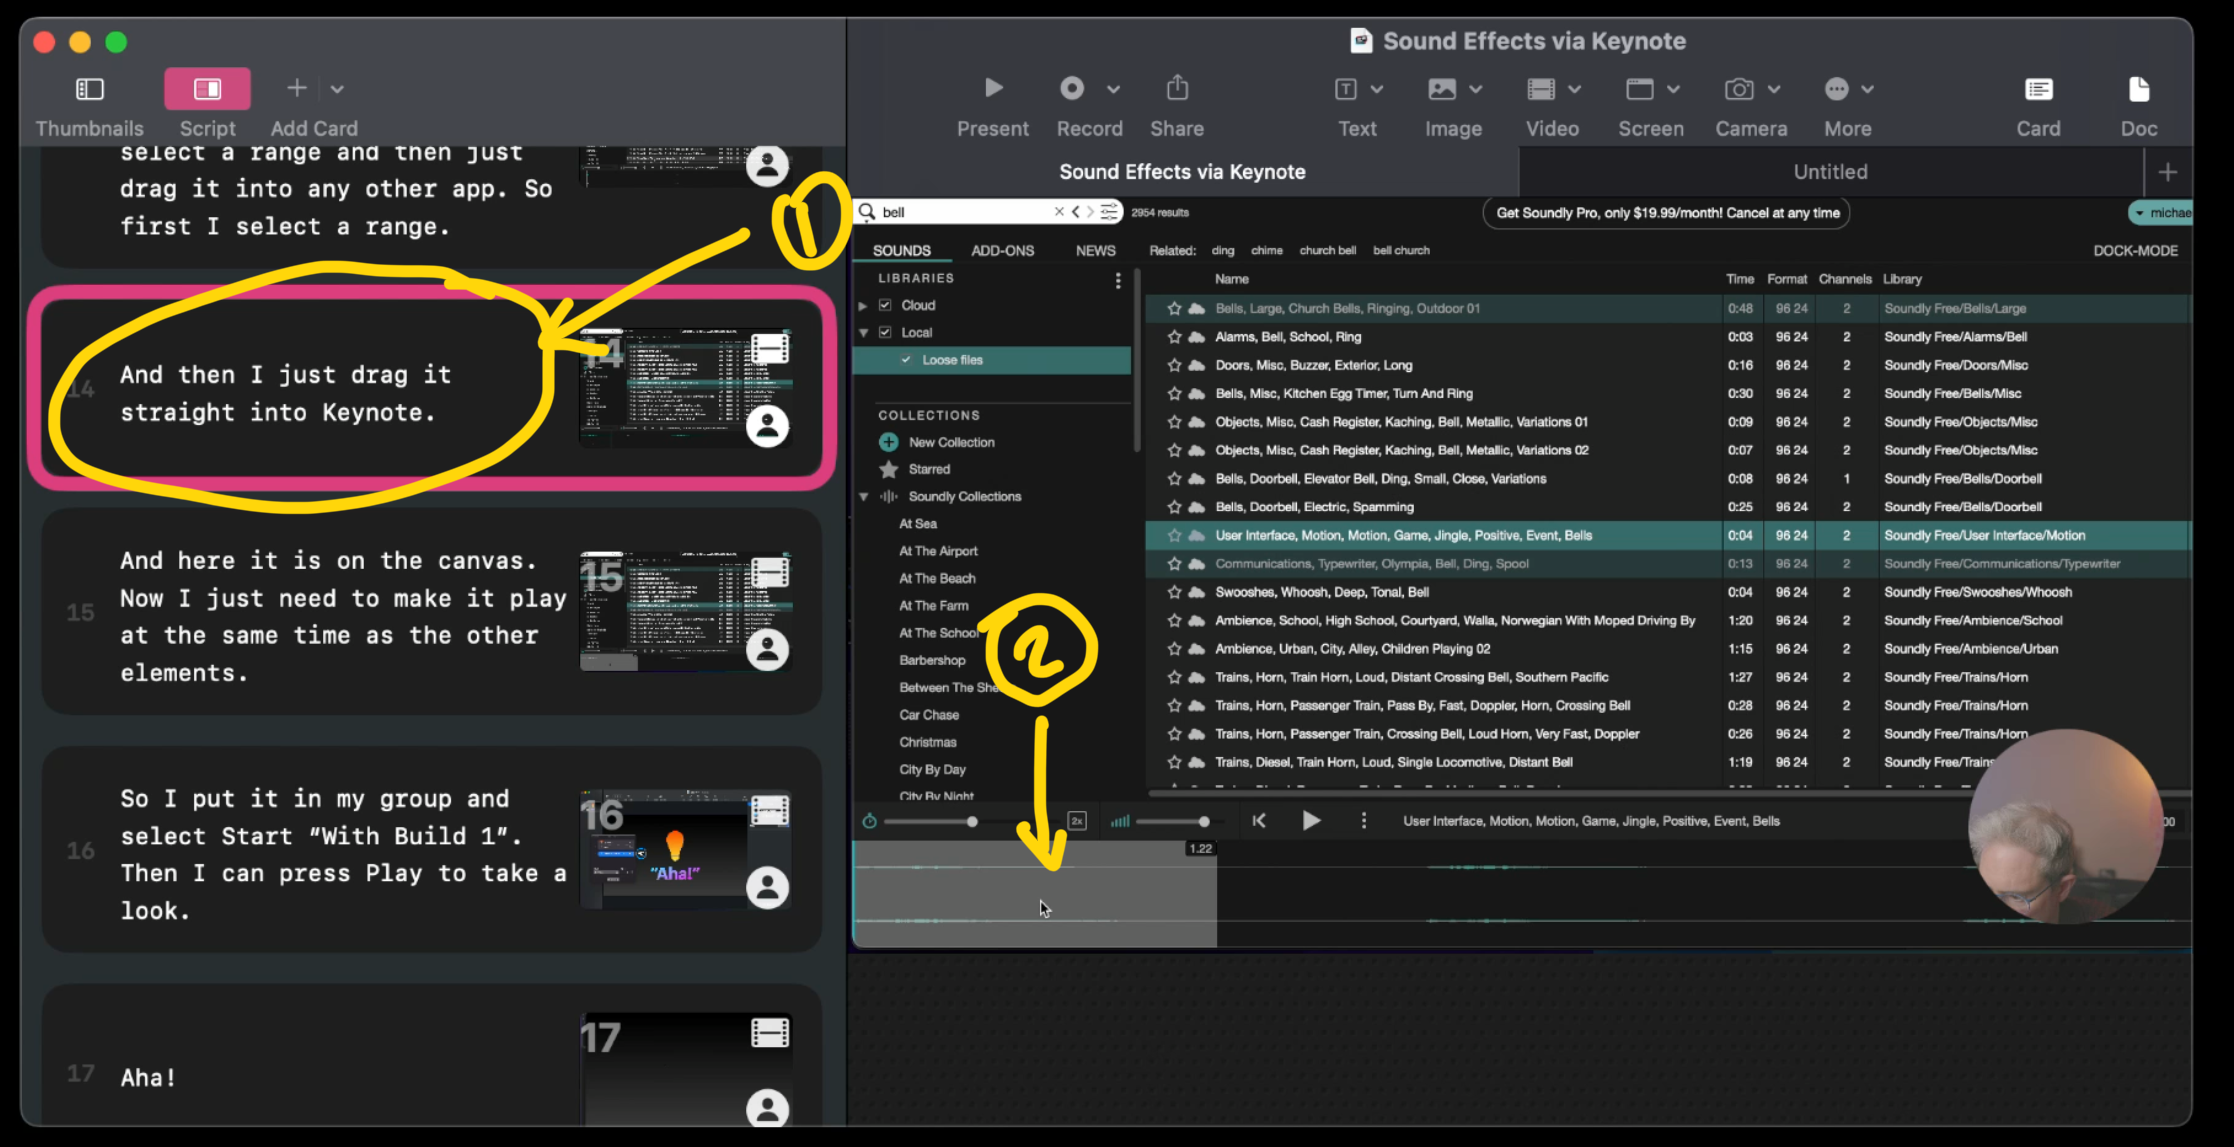Click the new tab plus icon
This screenshot has width=2234, height=1147.
[2167, 172]
